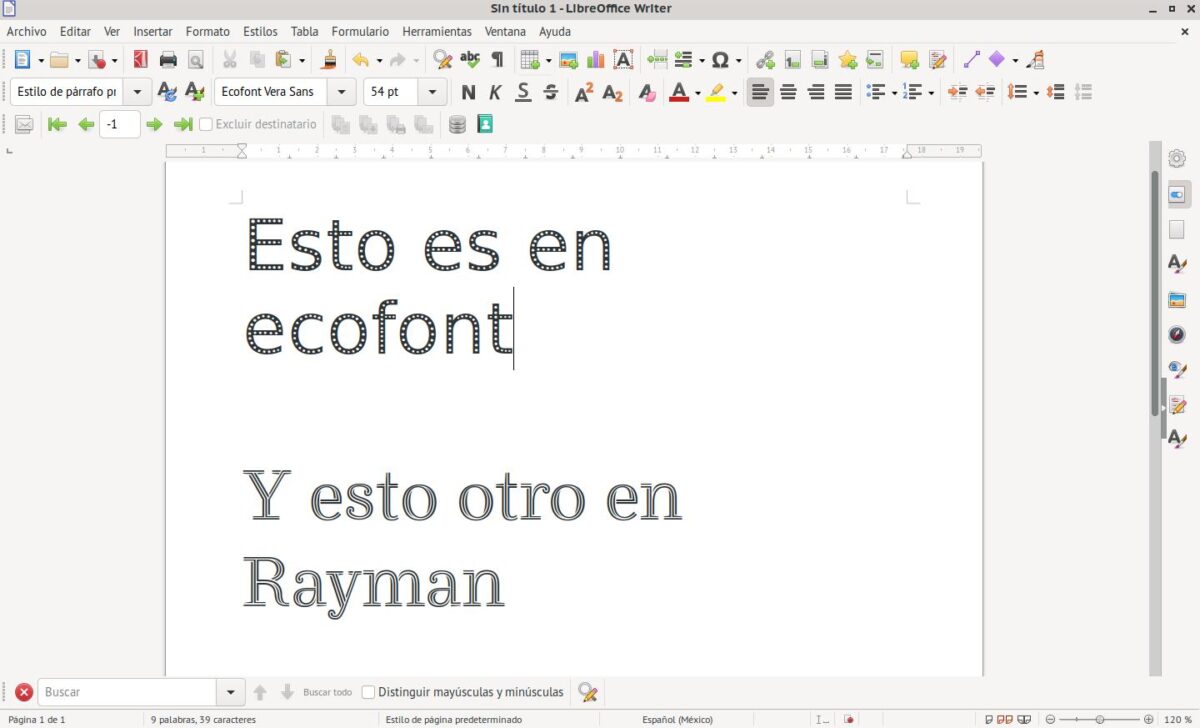The image size is (1200, 728).
Task: Open the Navigator compass icon in sidebar
Action: tap(1177, 334)
